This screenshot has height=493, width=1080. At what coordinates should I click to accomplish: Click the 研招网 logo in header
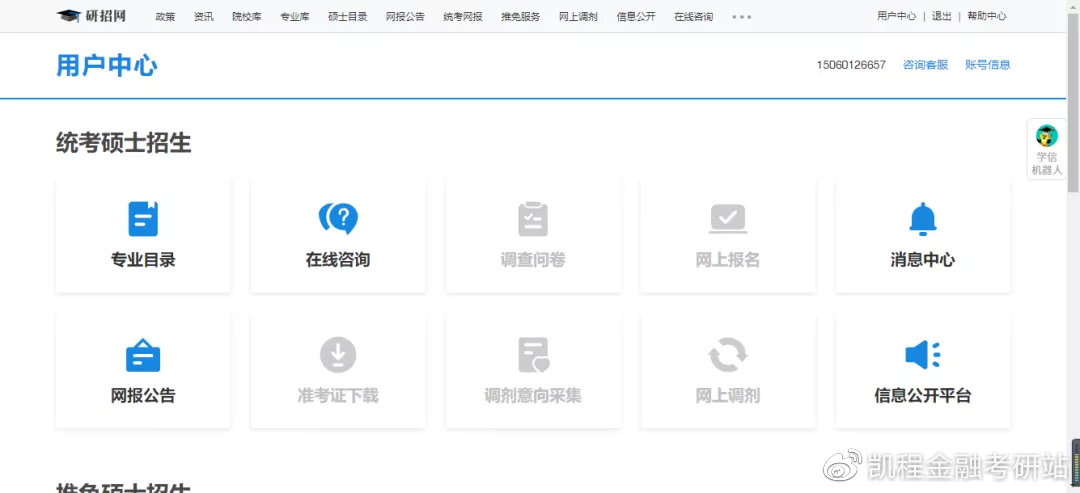[92, 16]
